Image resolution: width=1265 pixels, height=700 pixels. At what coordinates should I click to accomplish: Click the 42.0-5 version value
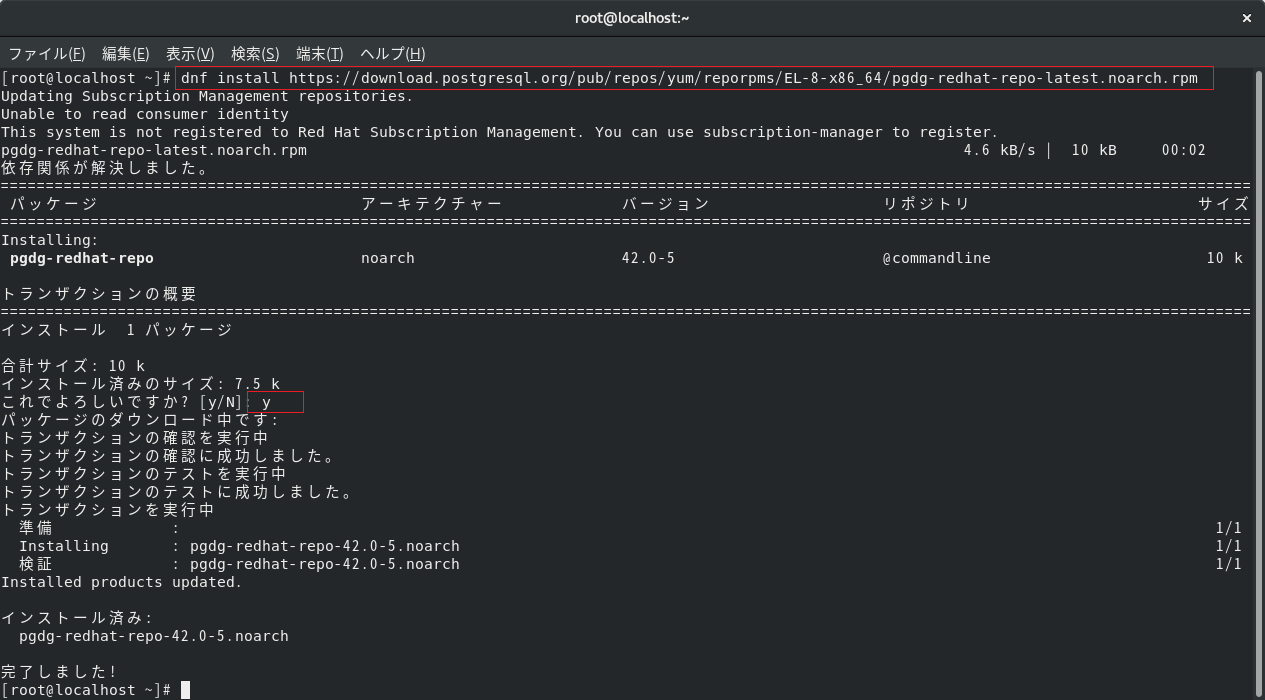click(x=648, y=258)
